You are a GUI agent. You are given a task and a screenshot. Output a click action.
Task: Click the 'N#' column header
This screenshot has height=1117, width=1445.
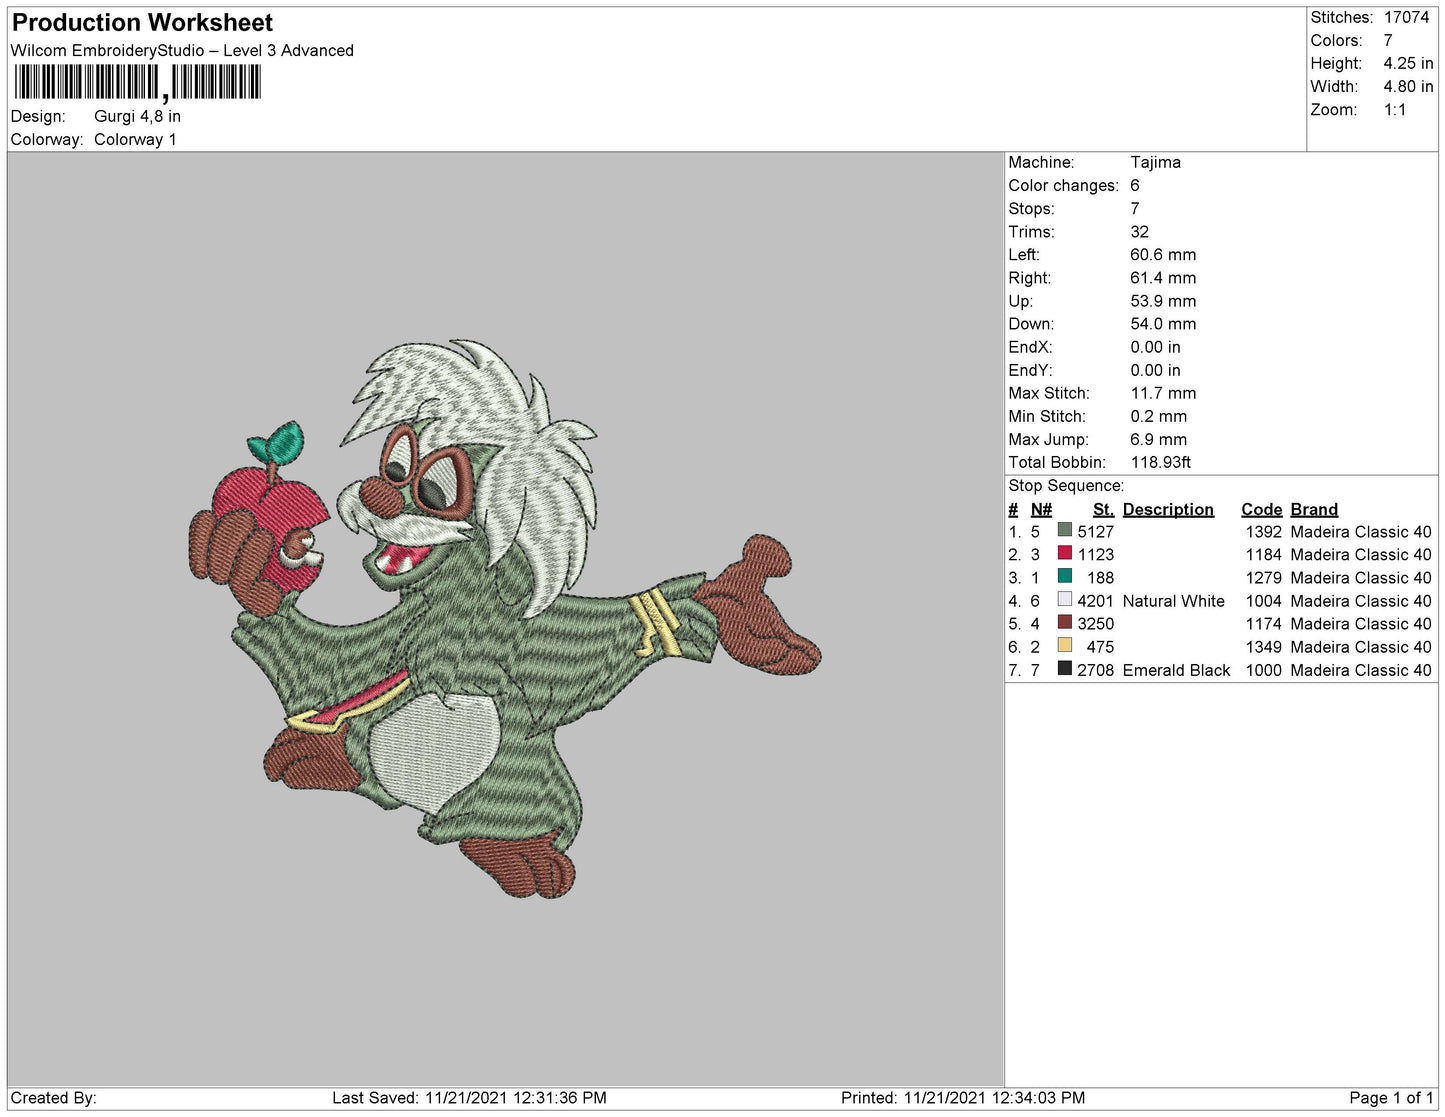[x=1041, y=509]
